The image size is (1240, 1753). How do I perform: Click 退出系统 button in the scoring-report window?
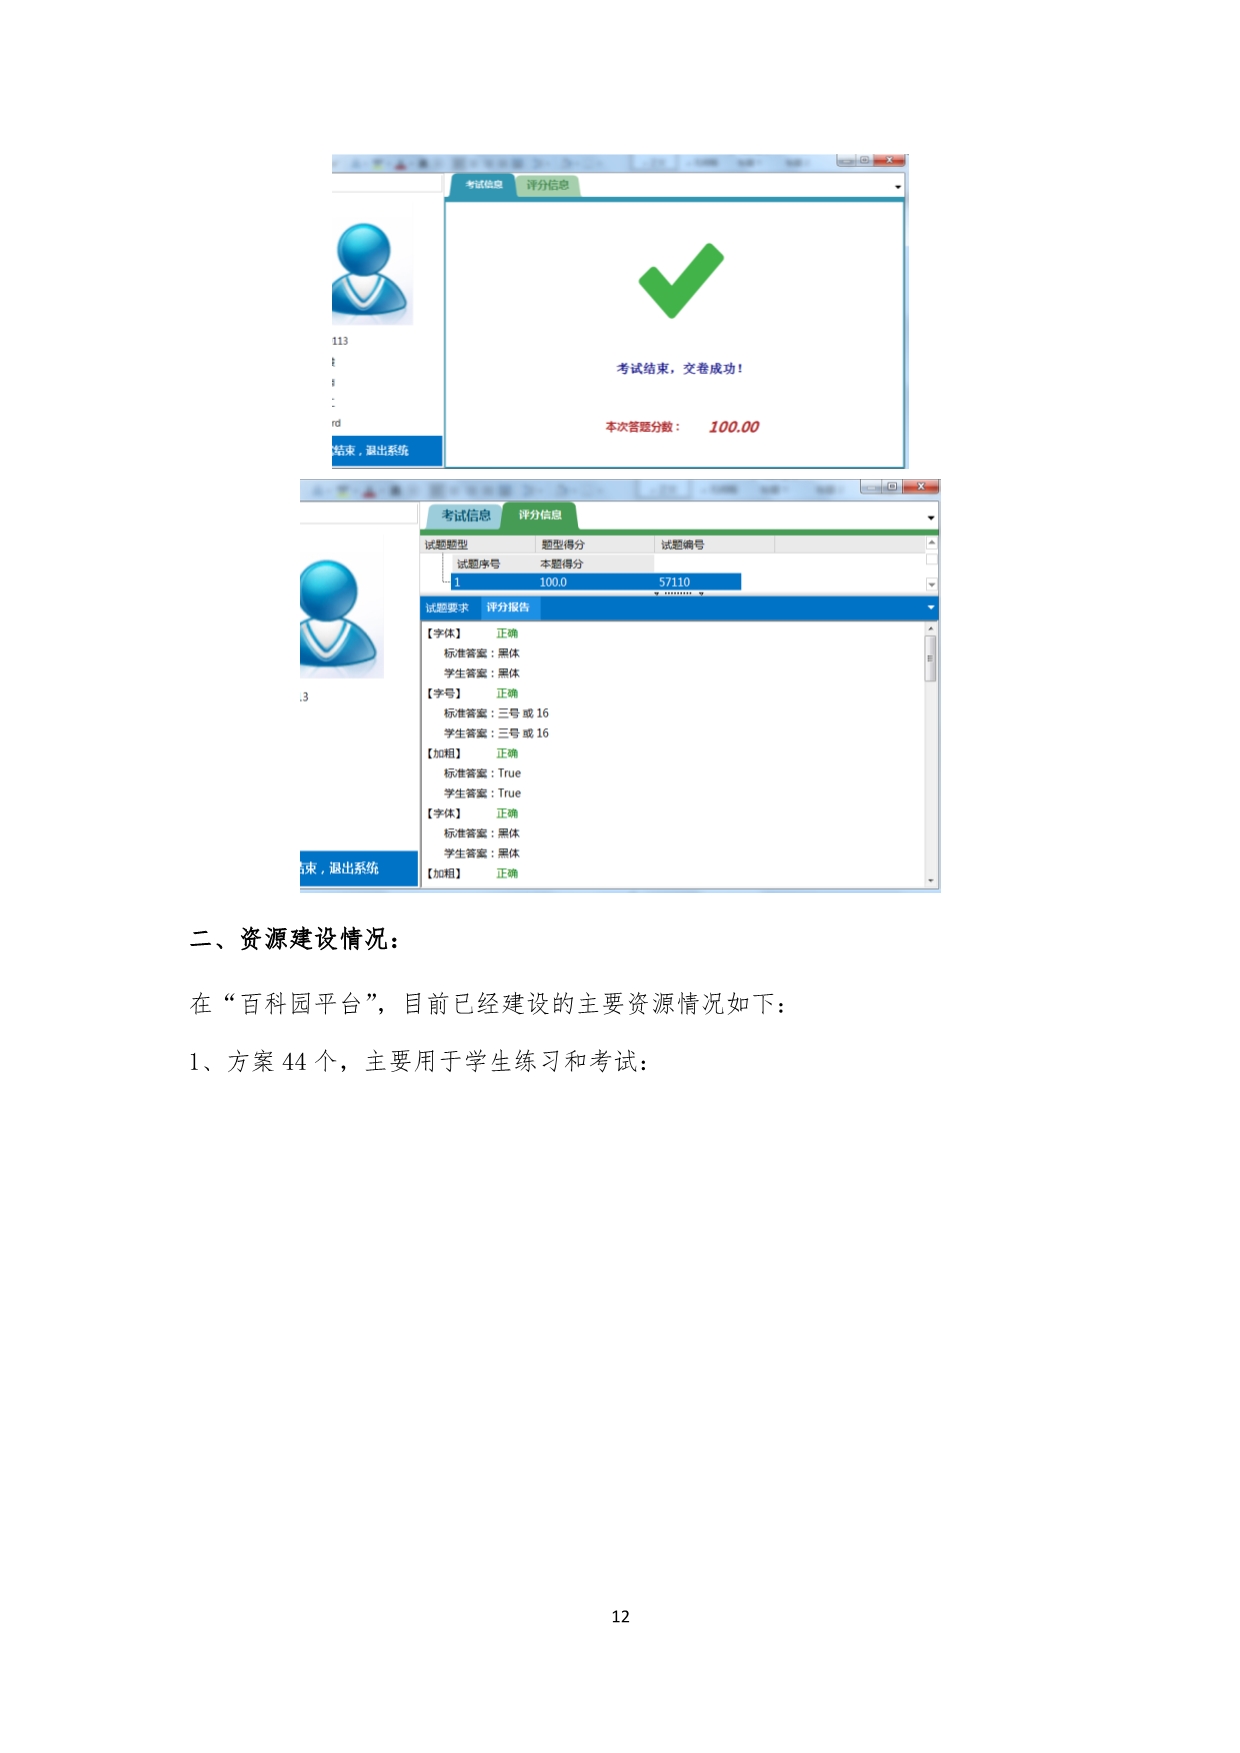[358, 868]
